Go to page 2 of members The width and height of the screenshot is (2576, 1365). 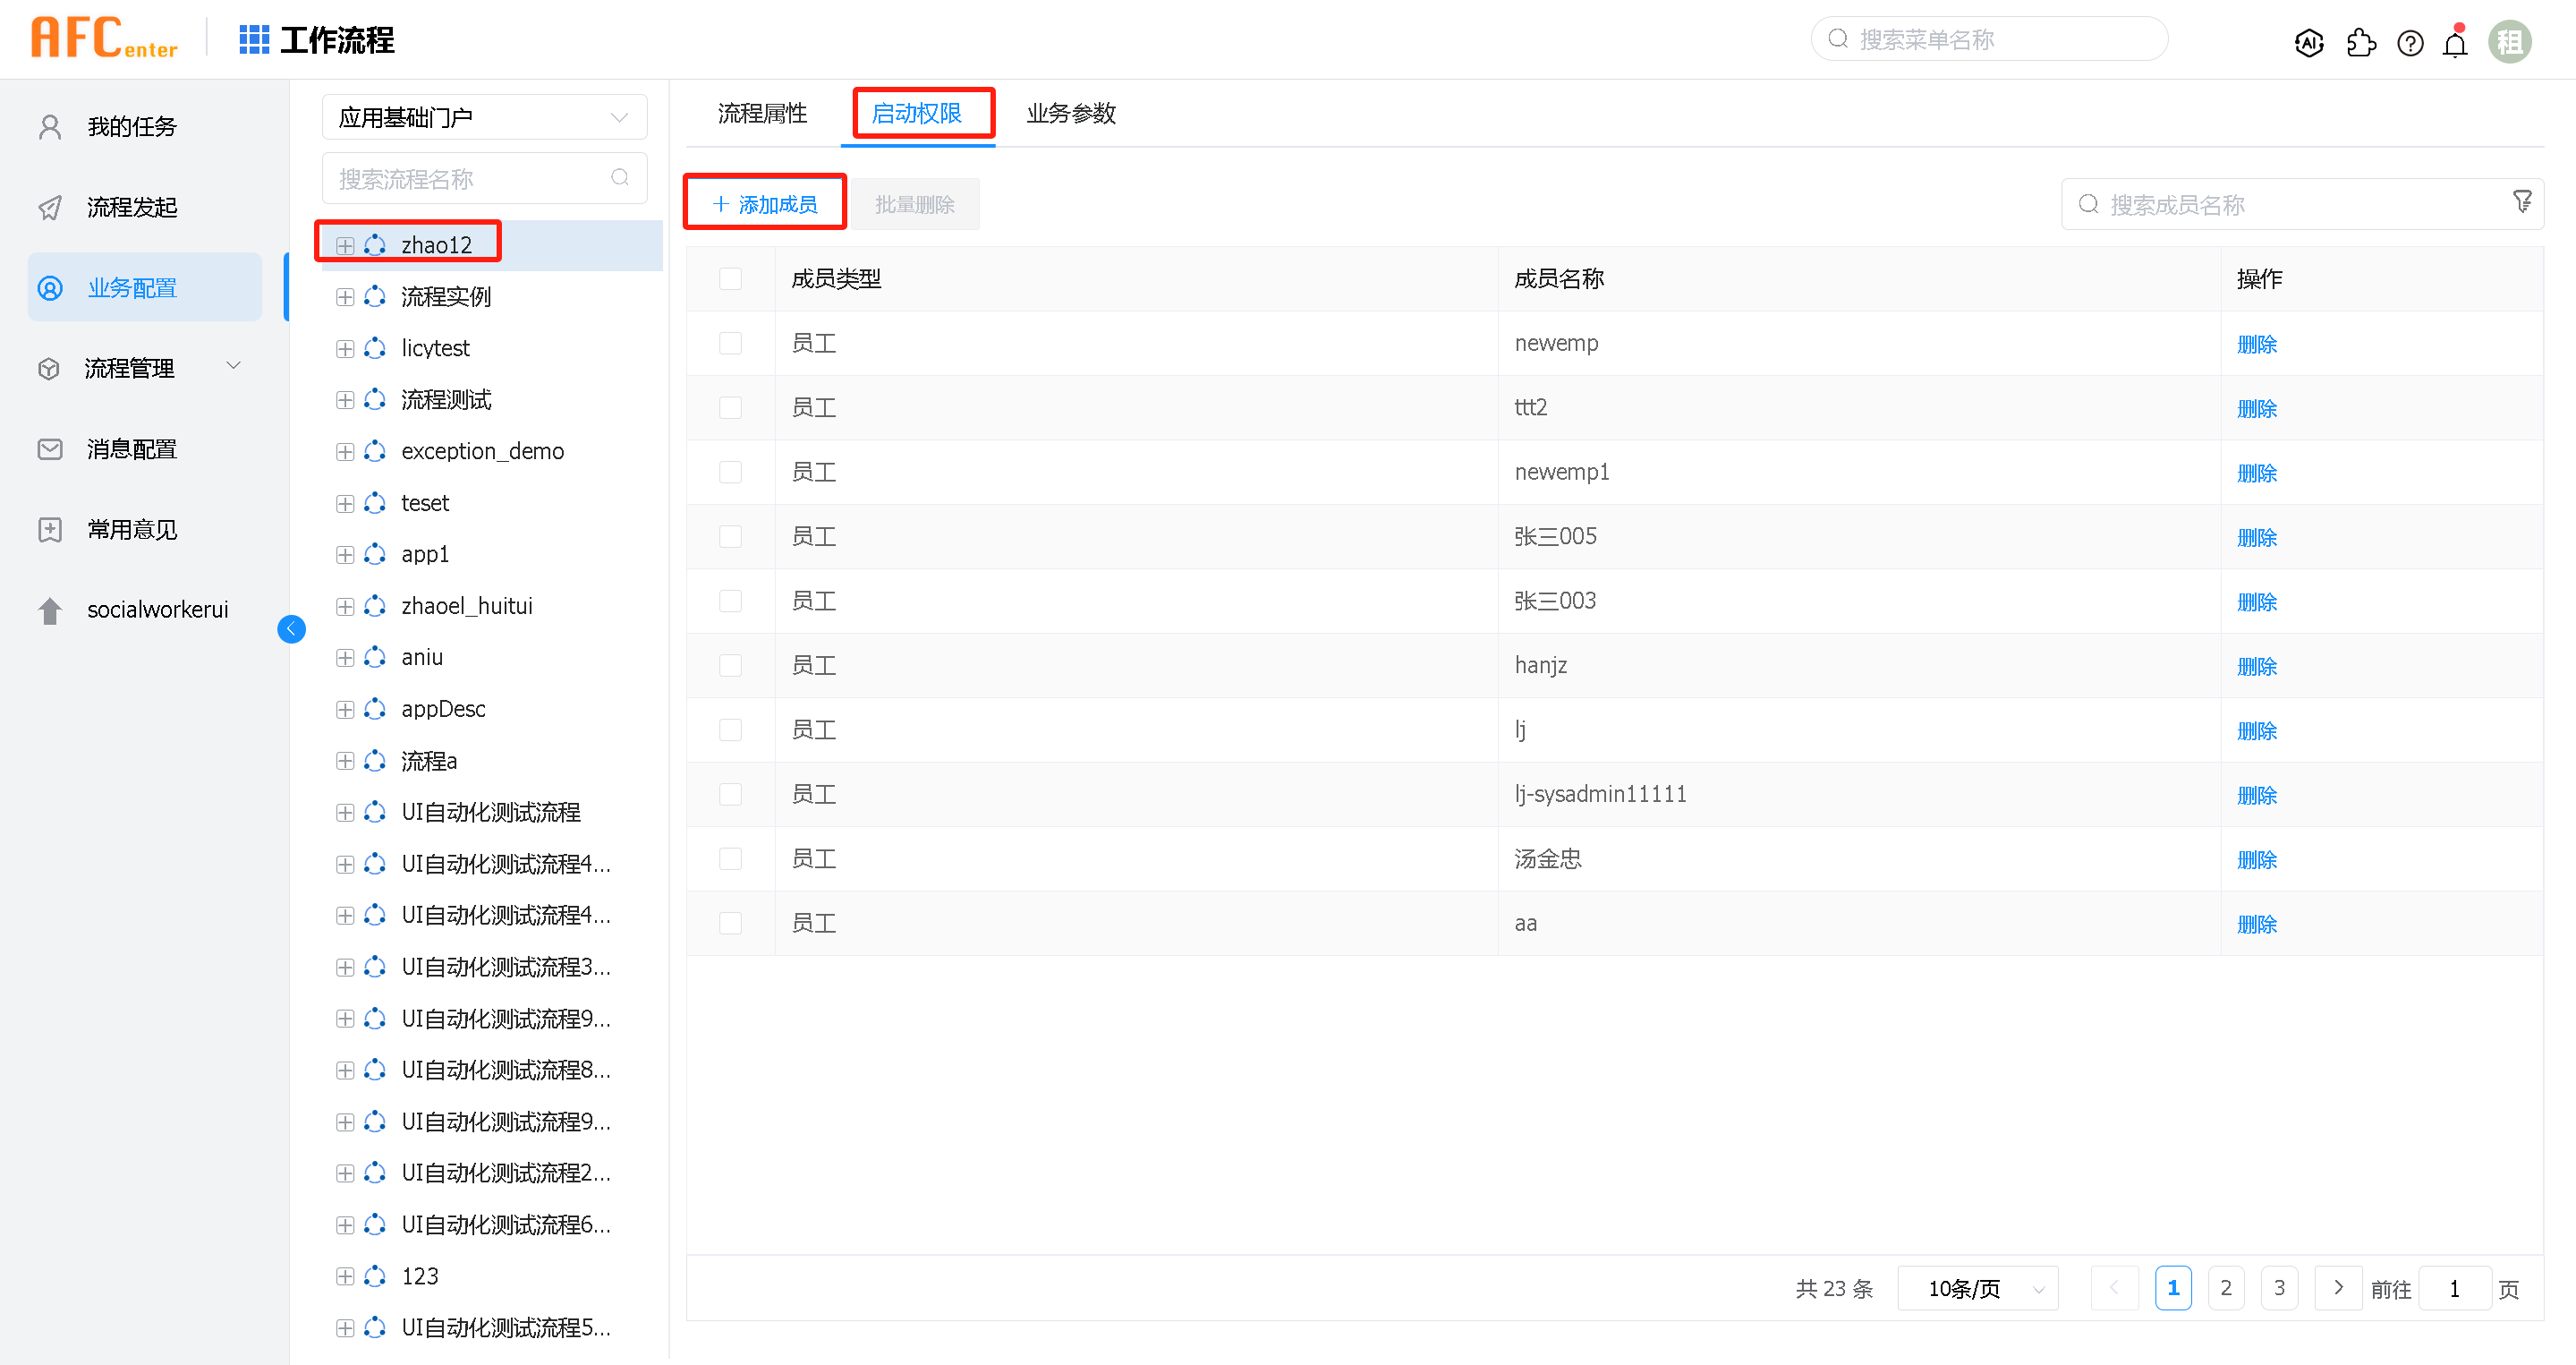tap(2225, 1288)
